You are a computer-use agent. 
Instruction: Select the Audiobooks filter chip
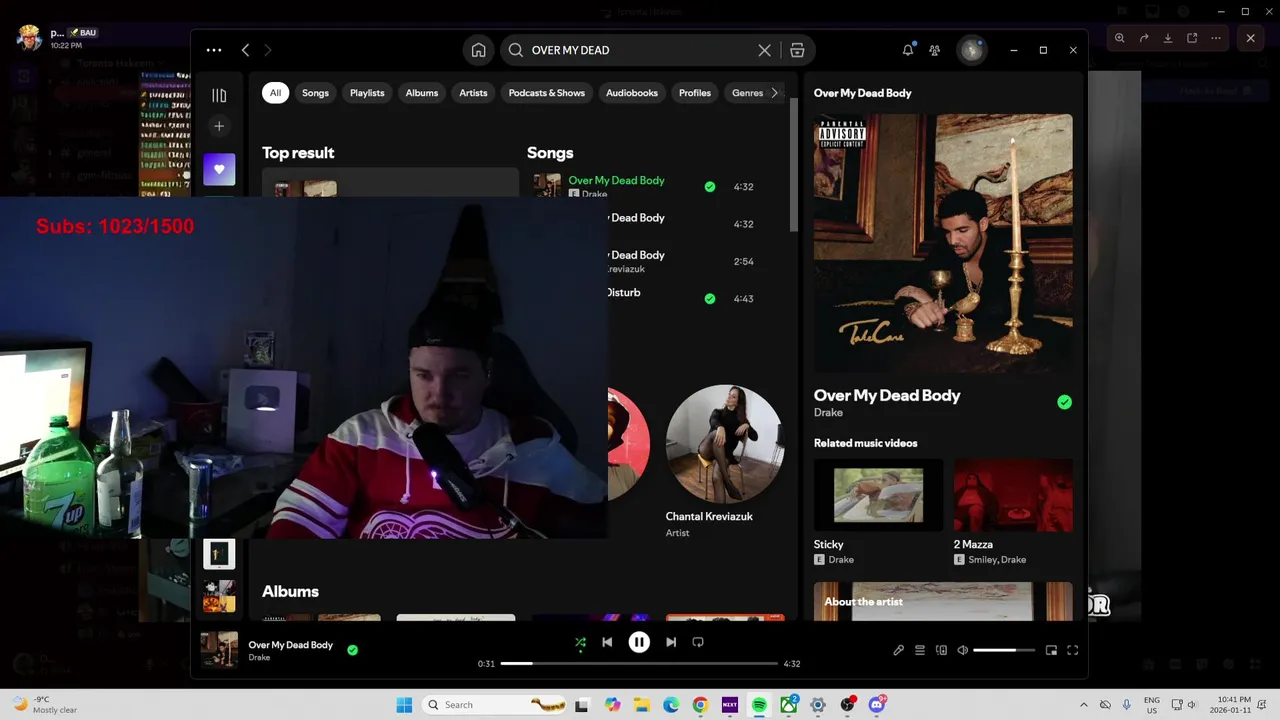tap(632, 93)
